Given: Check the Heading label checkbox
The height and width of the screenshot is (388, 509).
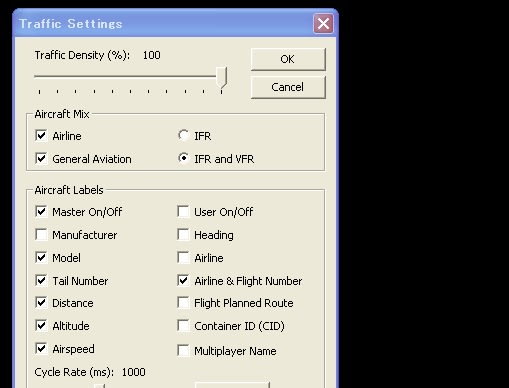Looking at the screenshot, I should [183, 234].
